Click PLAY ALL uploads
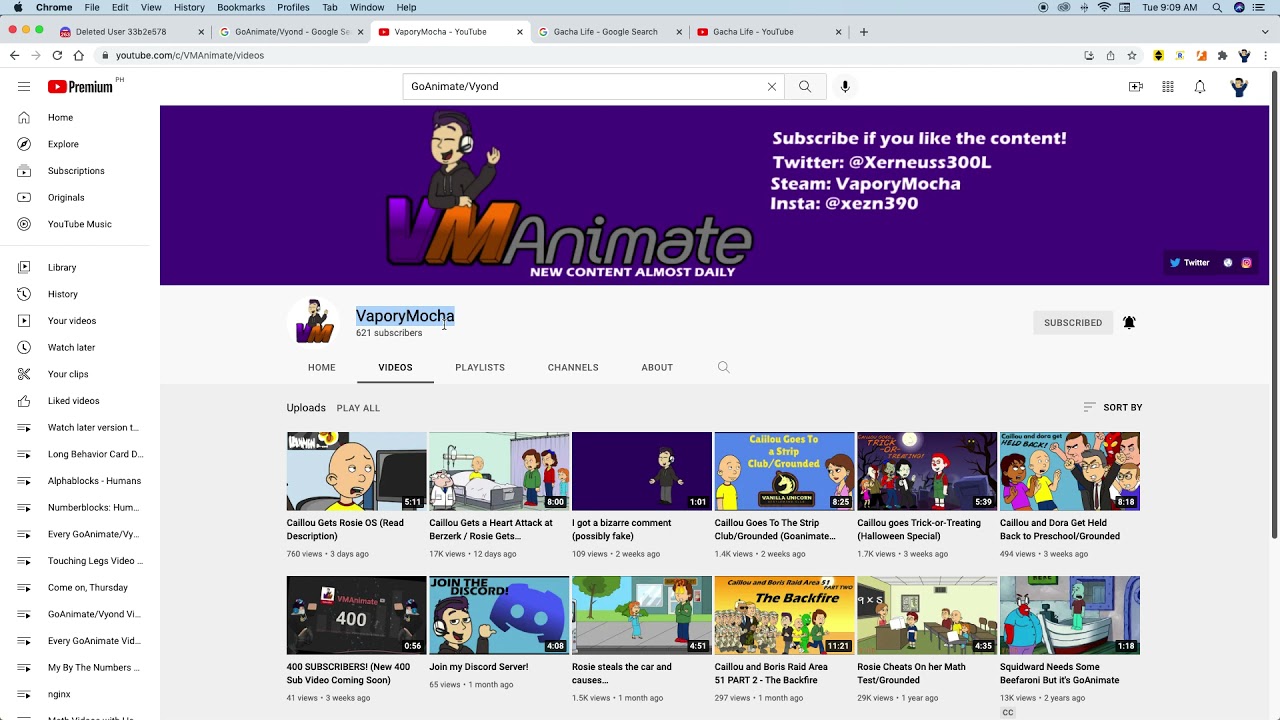This screenshot has height=720, width=1280. 358,408
